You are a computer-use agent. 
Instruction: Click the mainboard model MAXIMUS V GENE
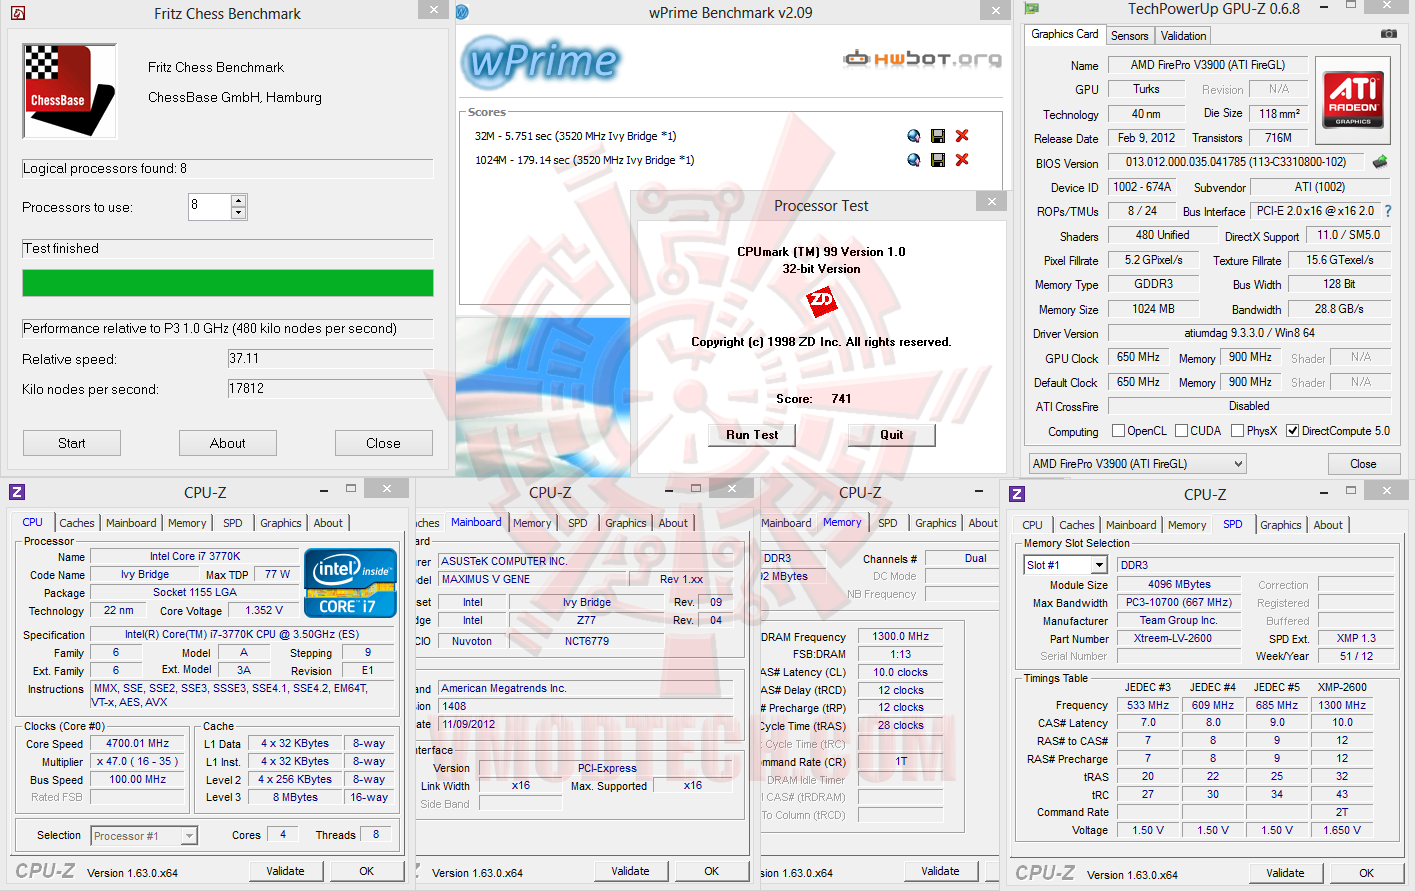(x=534, y=579)
